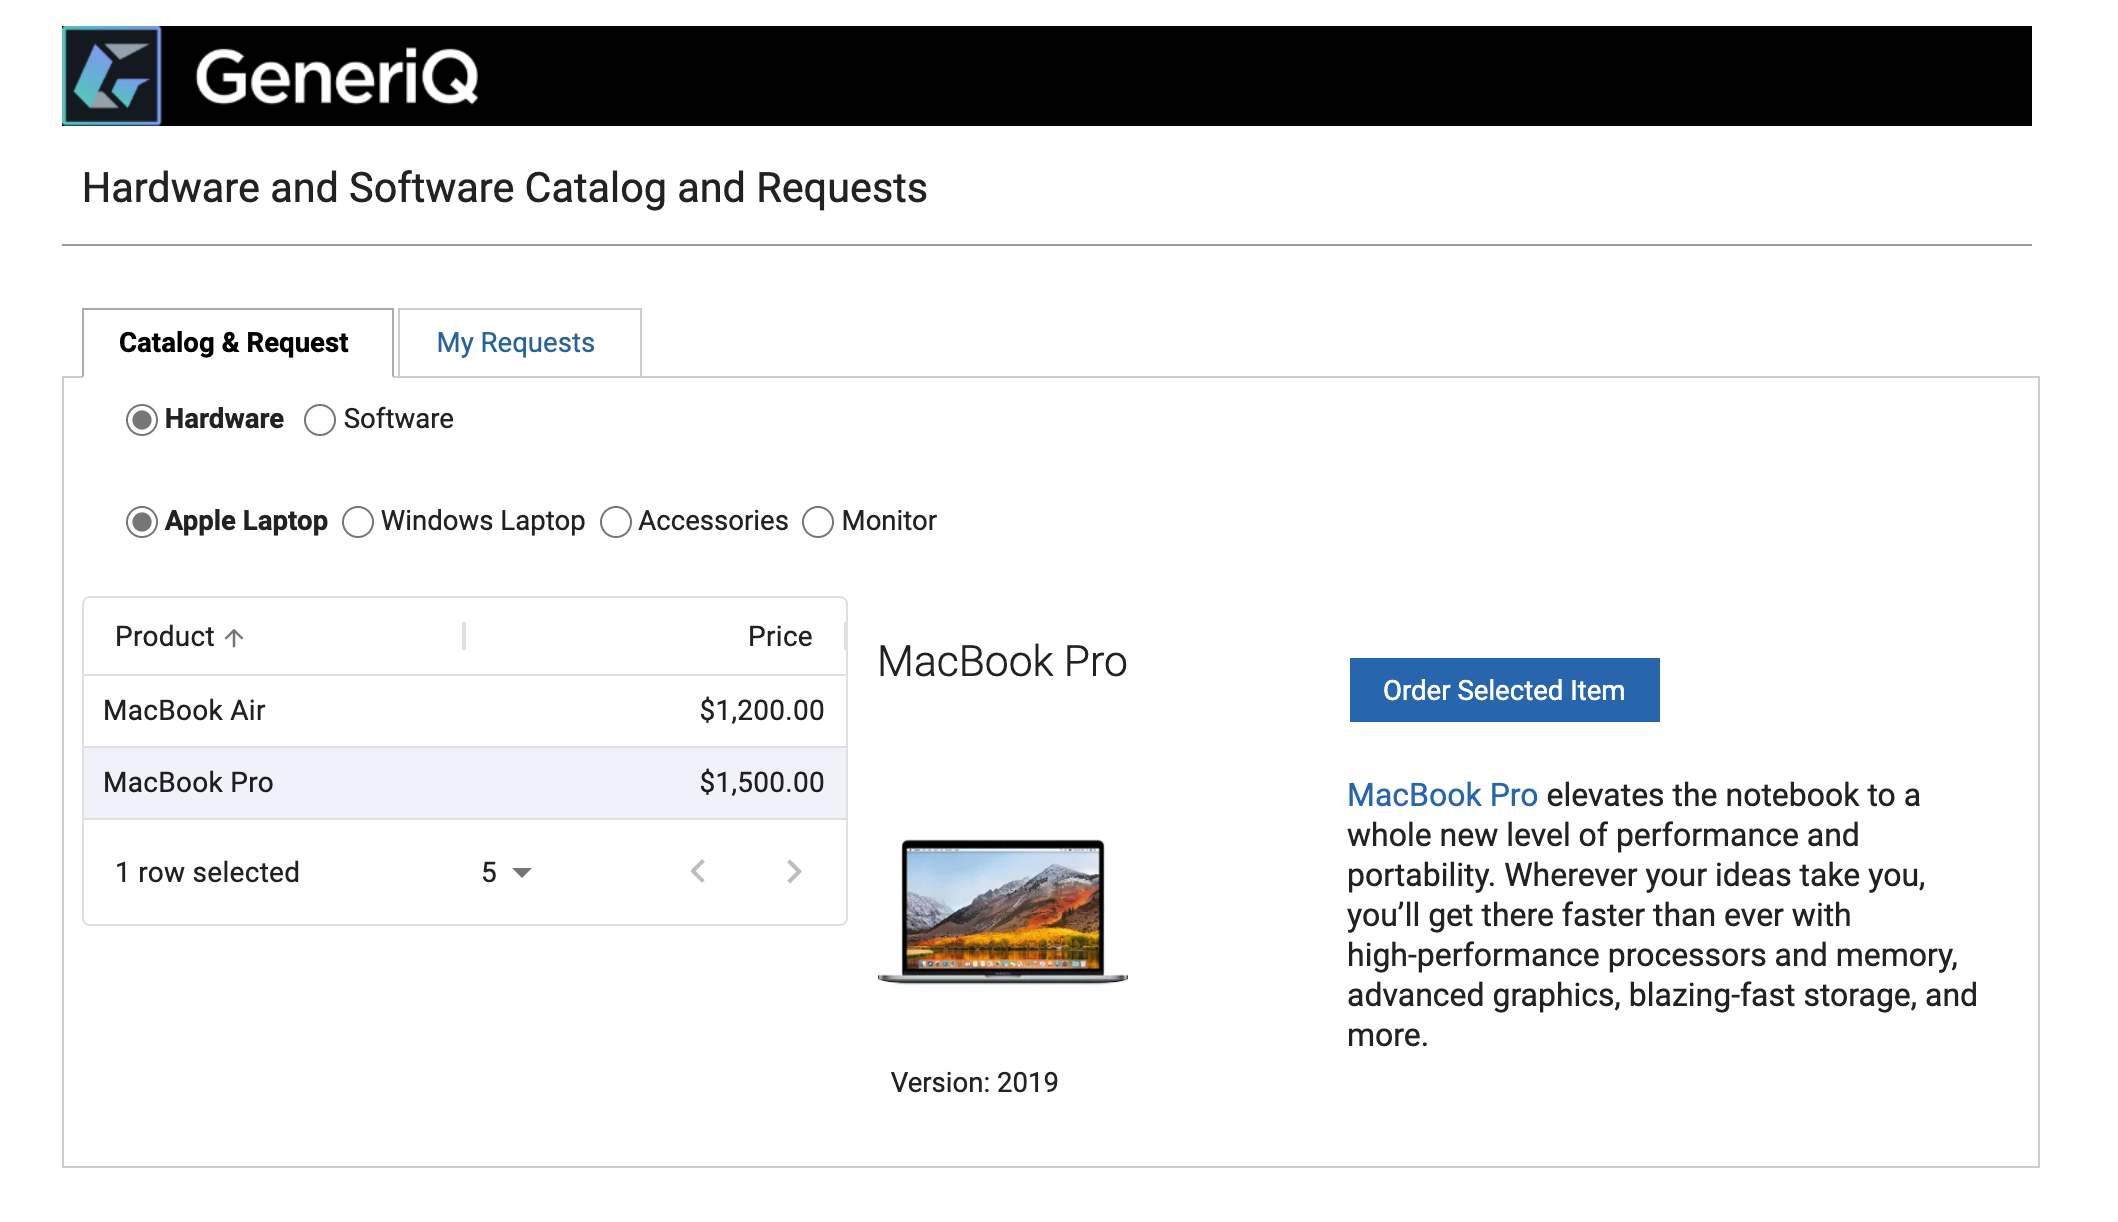Select the Software radio button

coord(320,420)
